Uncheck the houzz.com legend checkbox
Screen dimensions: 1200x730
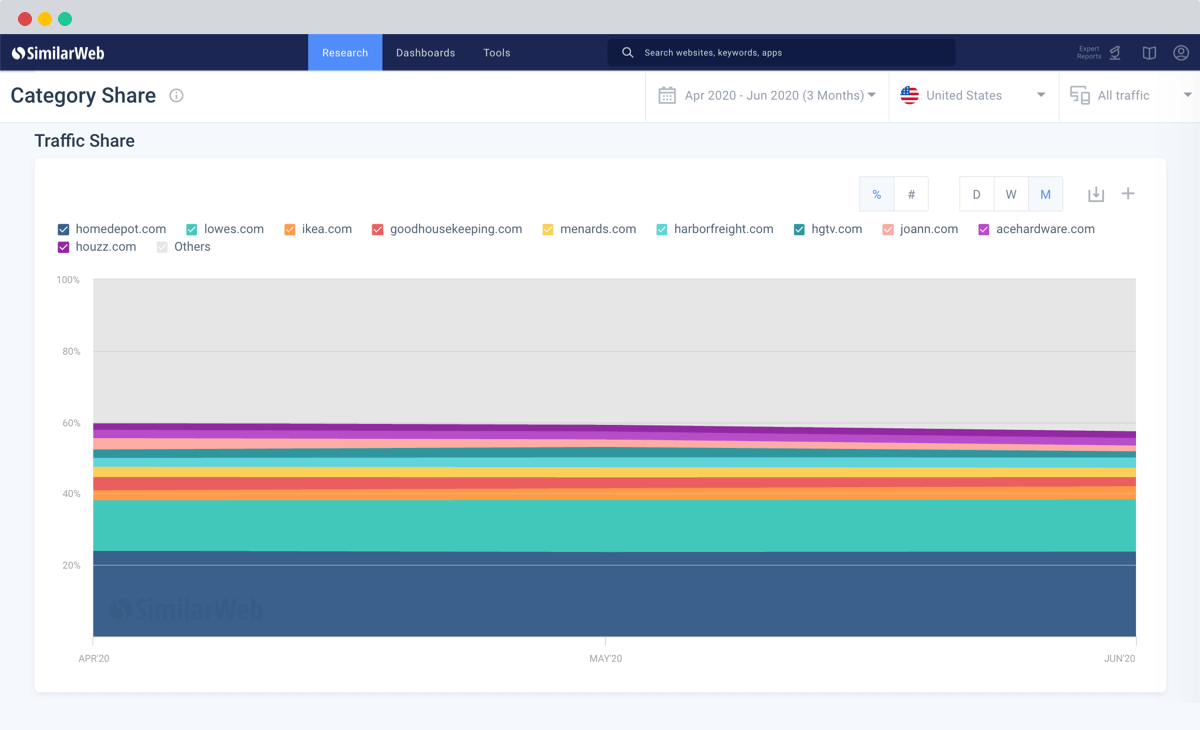[x=64, y=247]
